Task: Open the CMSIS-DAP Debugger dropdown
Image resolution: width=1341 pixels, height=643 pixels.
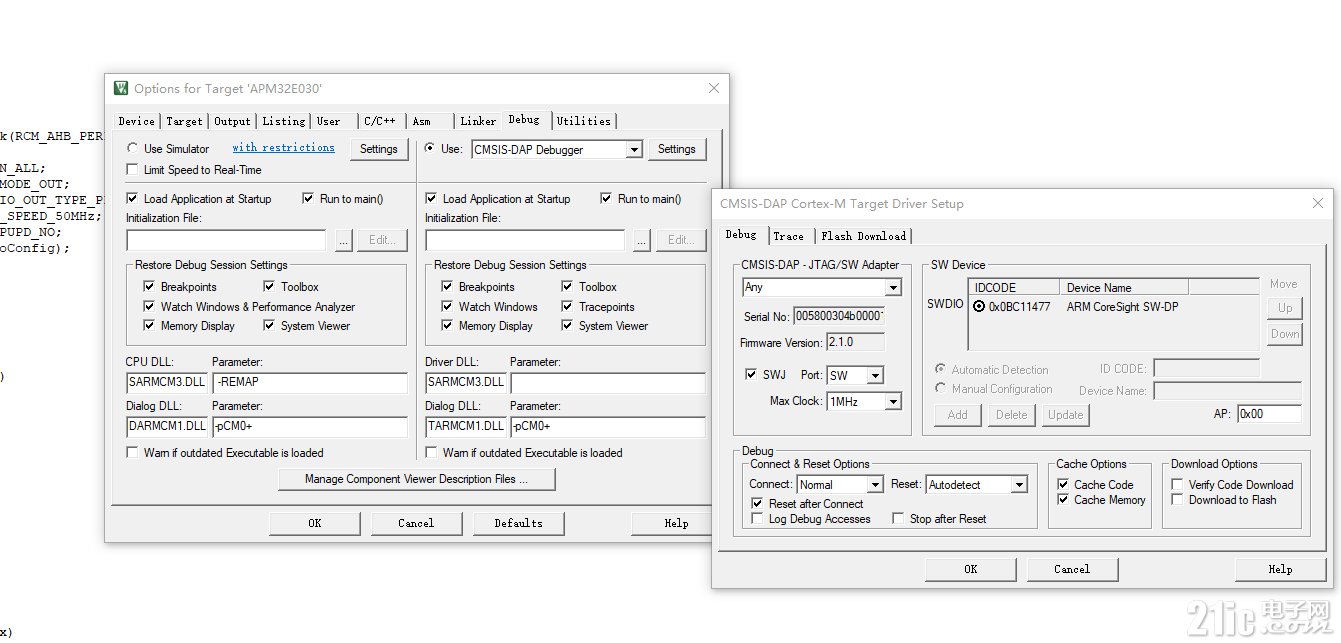Action: [634, 150]
